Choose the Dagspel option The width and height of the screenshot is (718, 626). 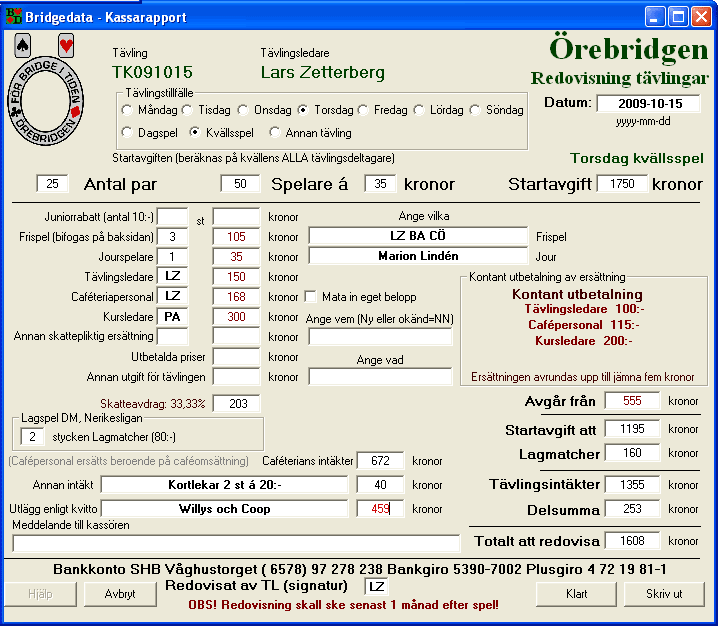[127, 132]
